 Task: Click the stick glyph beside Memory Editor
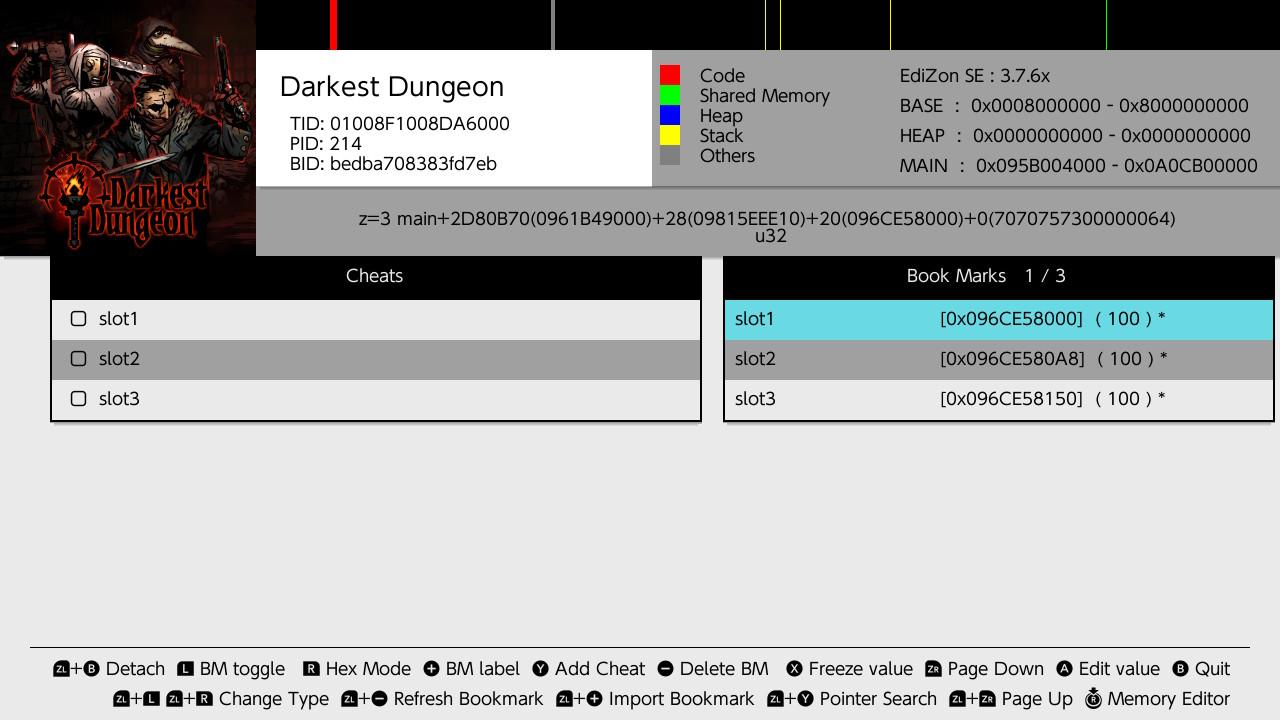click(1093, 698)
